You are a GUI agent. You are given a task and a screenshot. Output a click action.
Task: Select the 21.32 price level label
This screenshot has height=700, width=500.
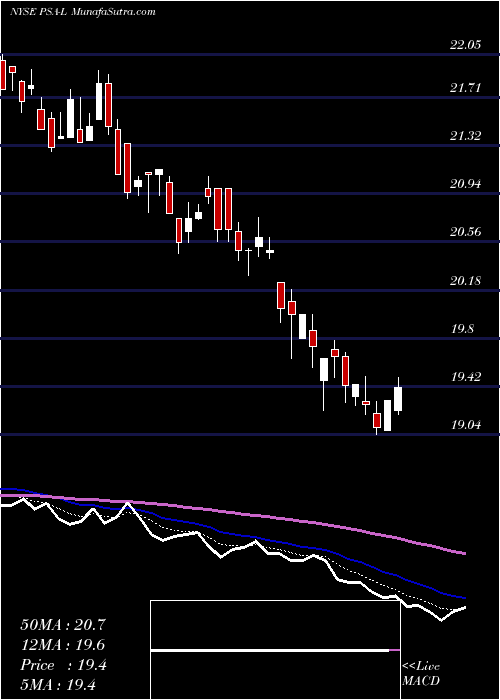click(466, 136)
